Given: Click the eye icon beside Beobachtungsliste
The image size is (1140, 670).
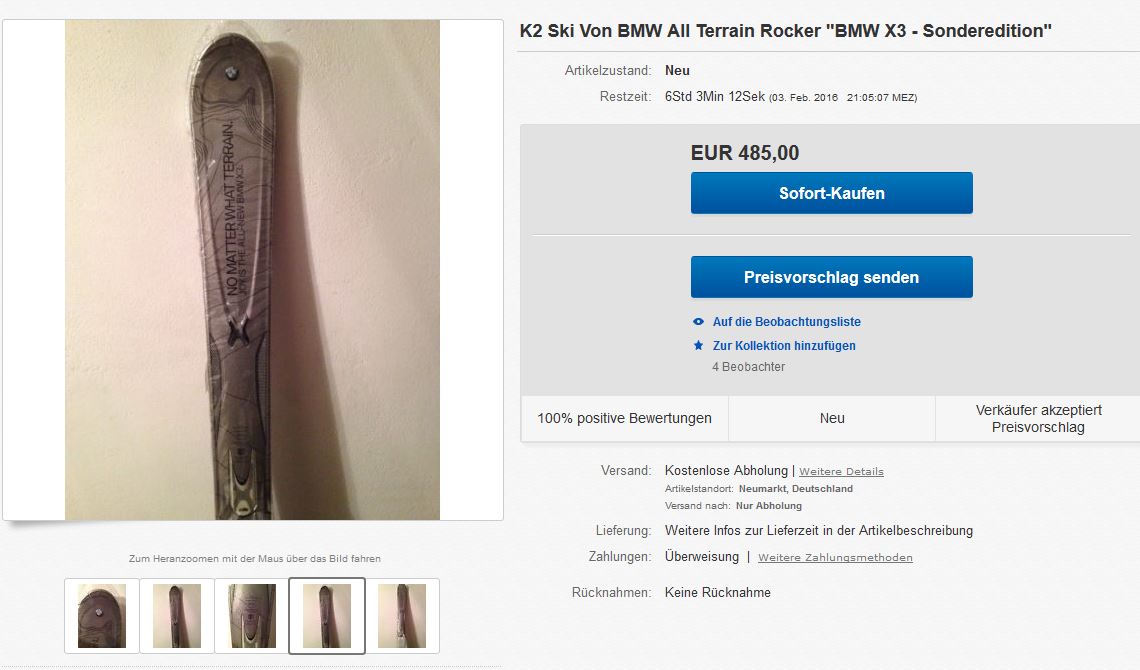Looking at the screenshot, I should pos(698,322).
